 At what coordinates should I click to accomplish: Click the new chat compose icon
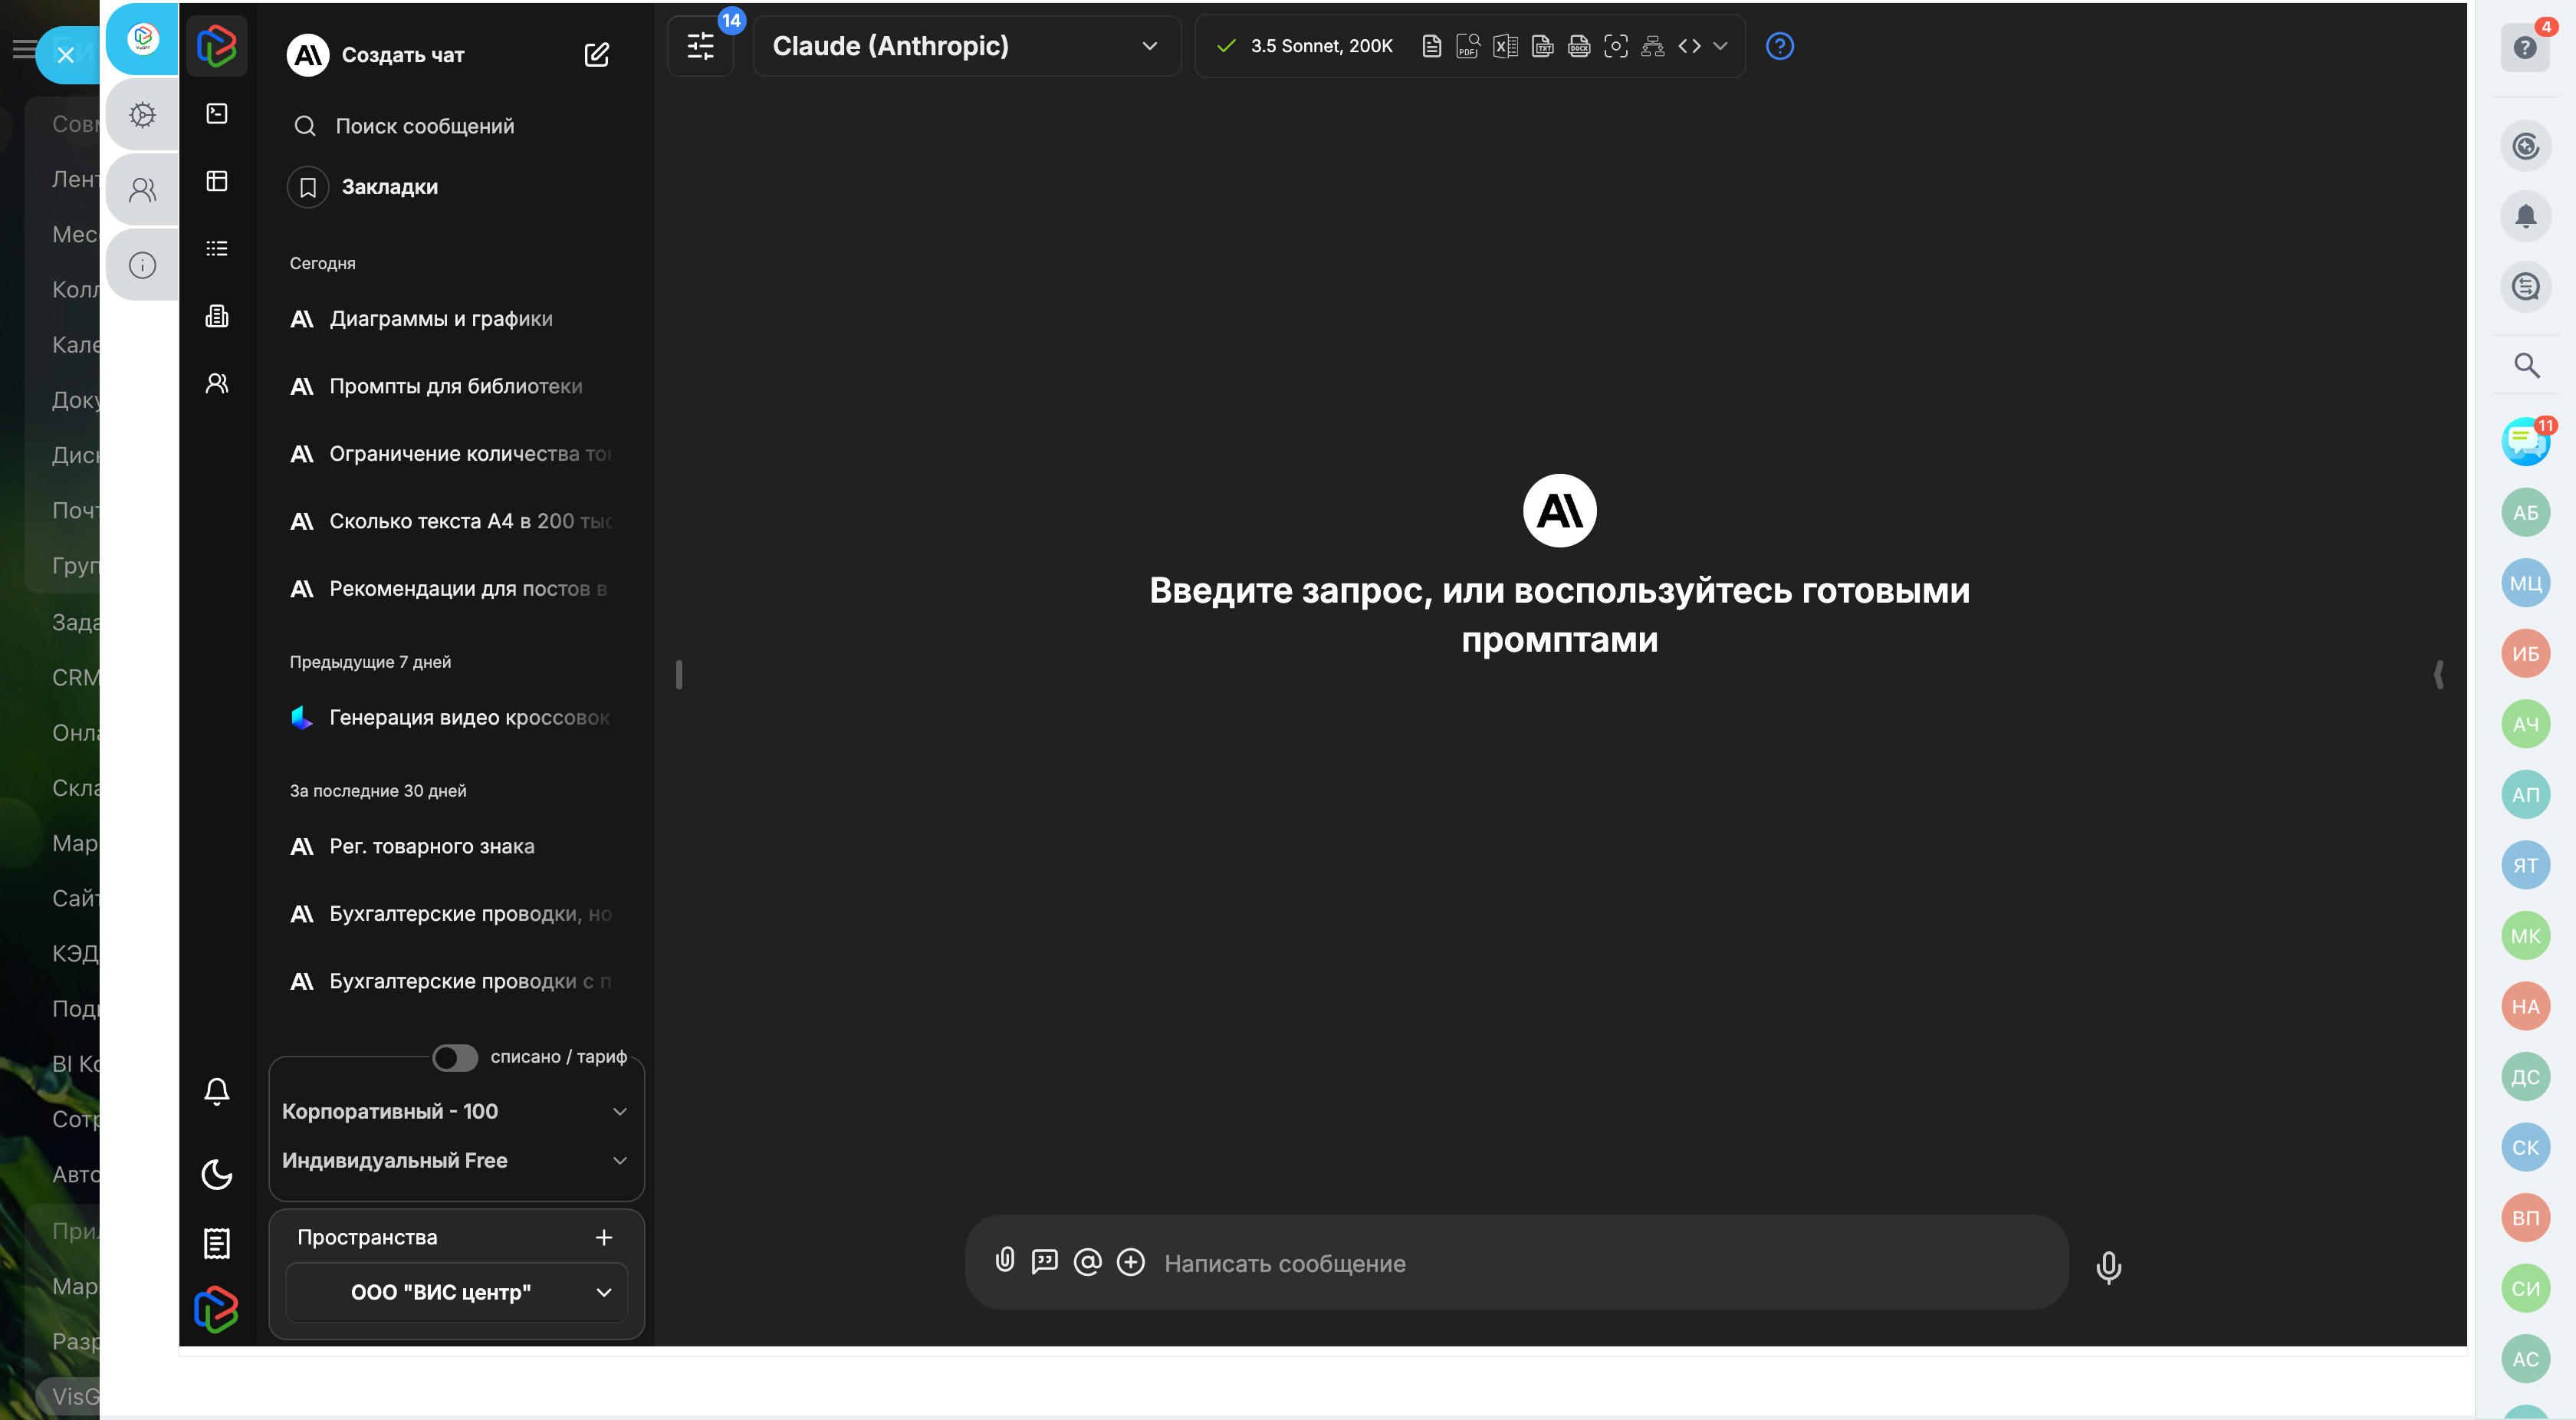pos(596,55)
